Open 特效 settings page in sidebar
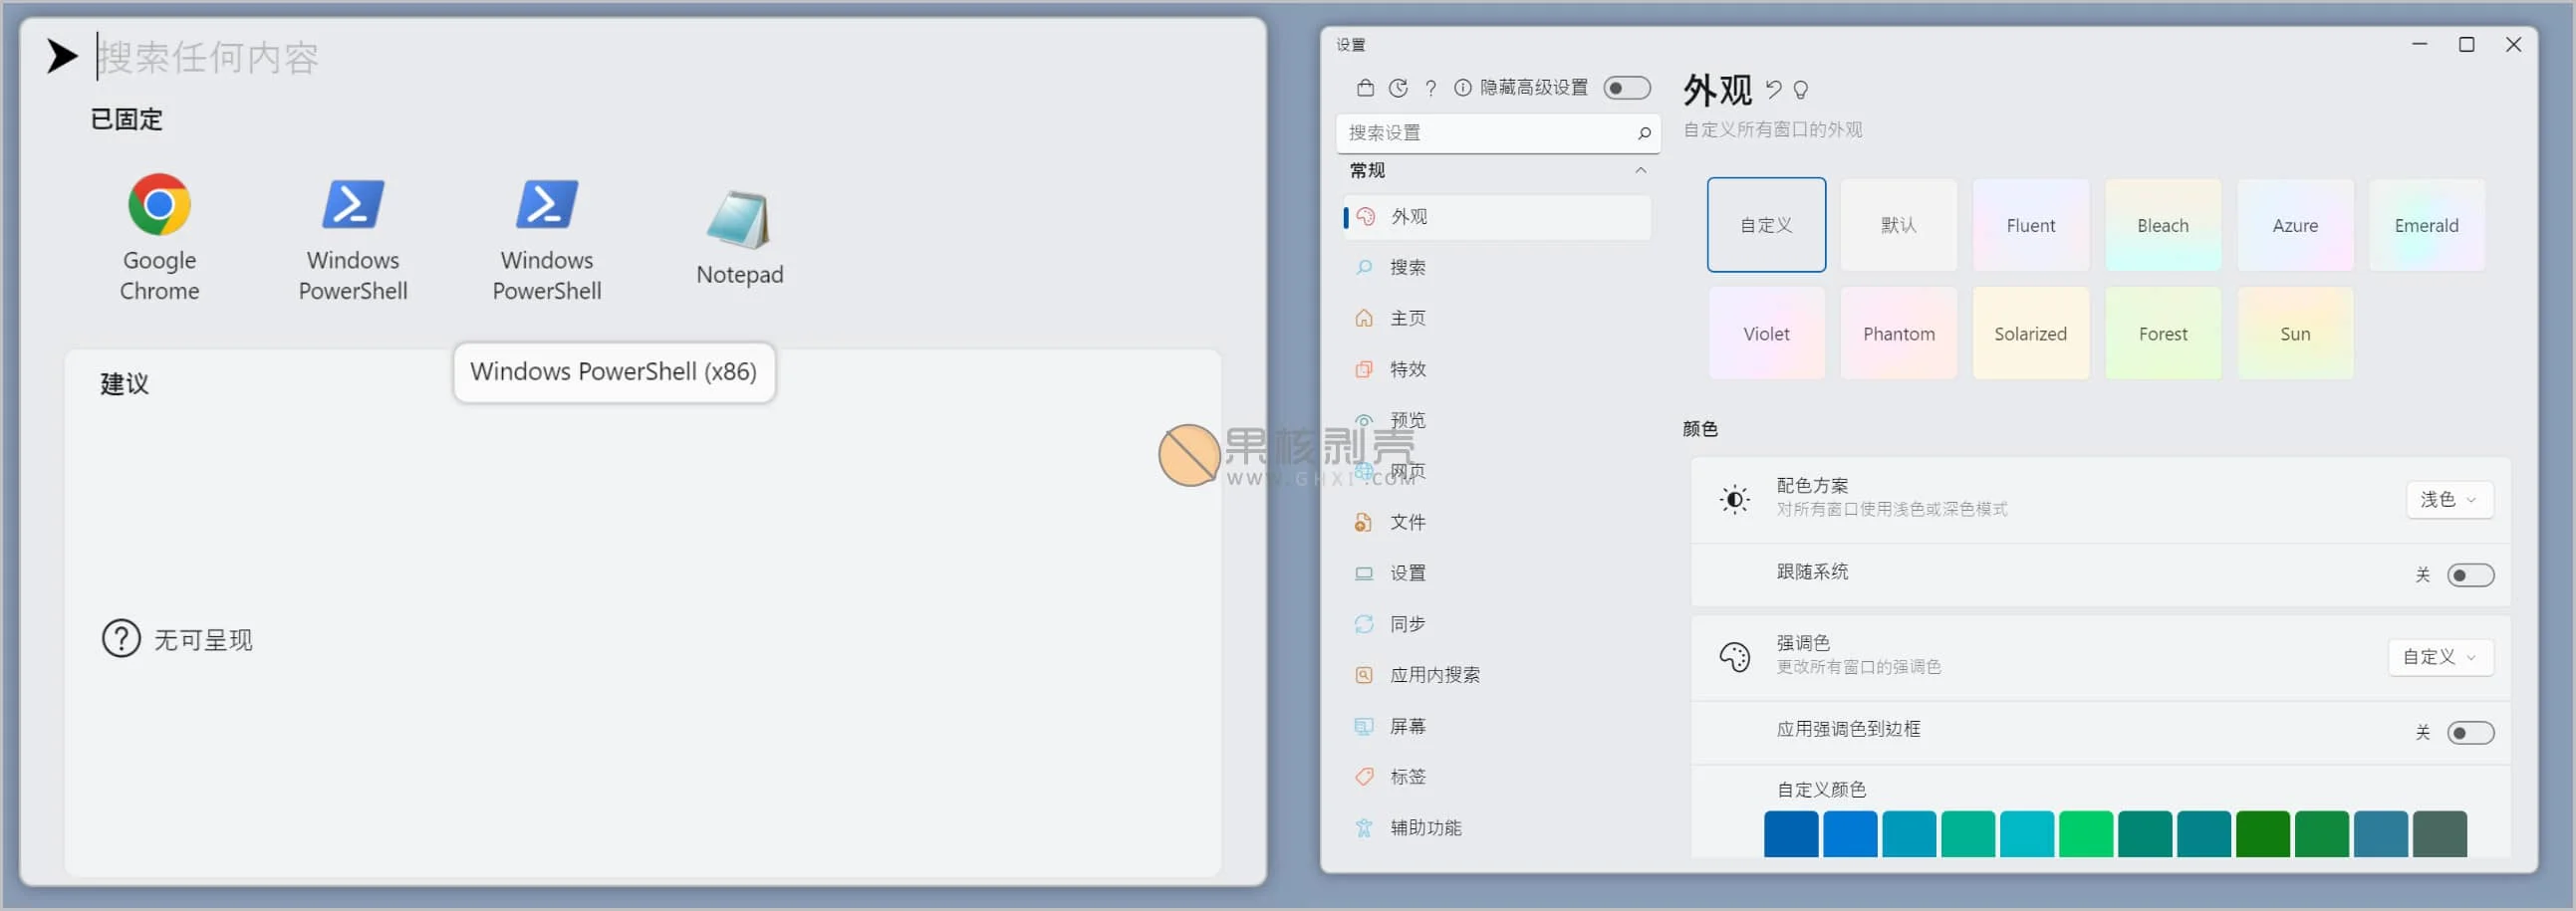 (x=1407, y=369)
